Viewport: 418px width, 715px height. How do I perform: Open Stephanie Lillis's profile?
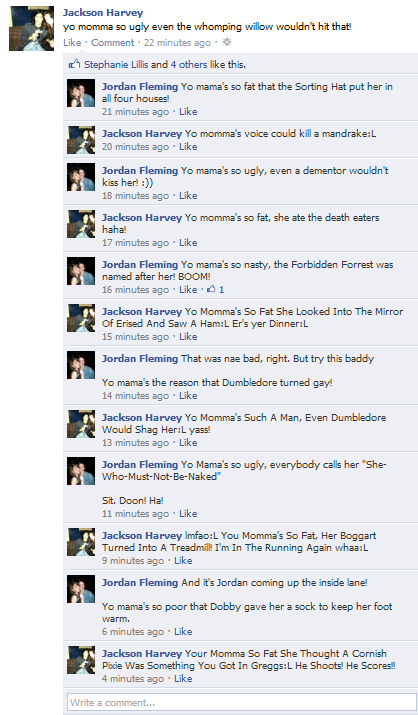(x=116, y=64)
